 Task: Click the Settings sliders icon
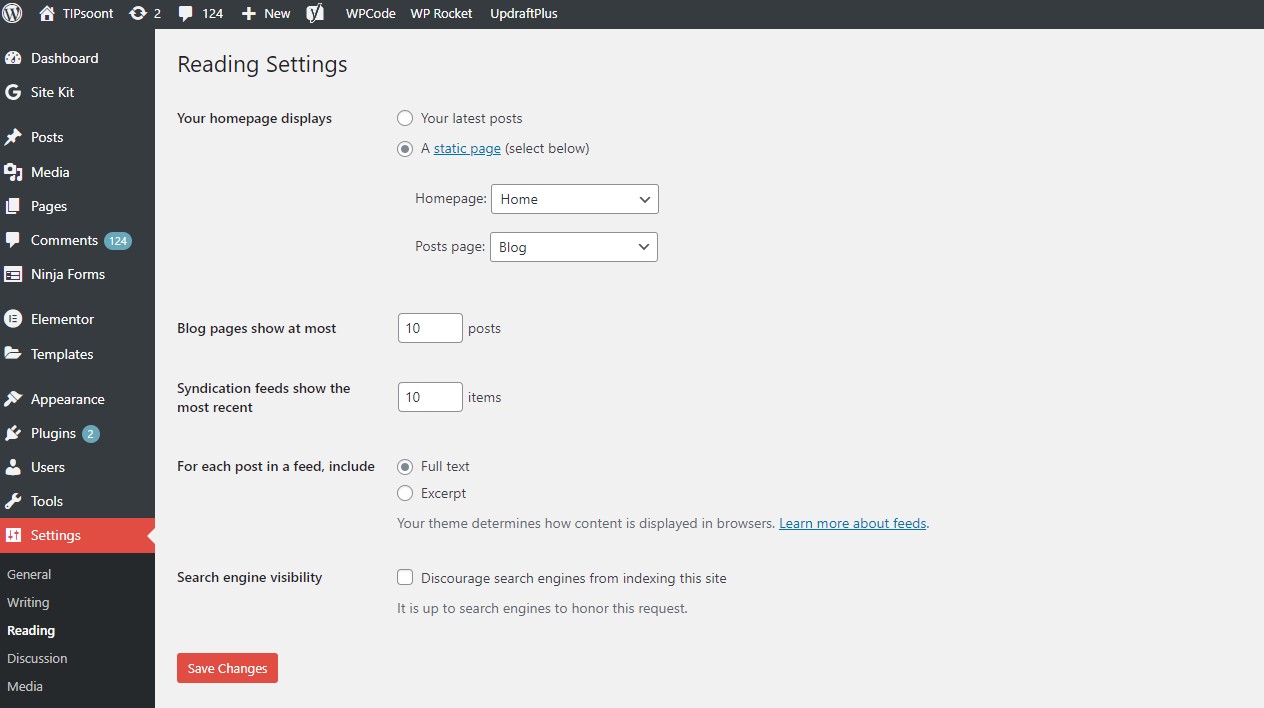13,535
